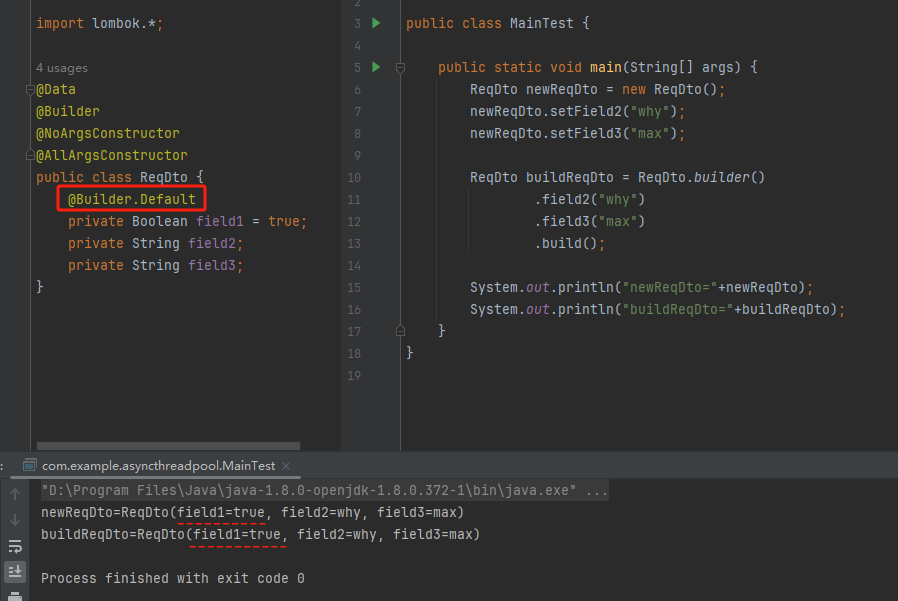
Task: Click the newReqDto.setField3("max") statement
Action: point(577,133)
